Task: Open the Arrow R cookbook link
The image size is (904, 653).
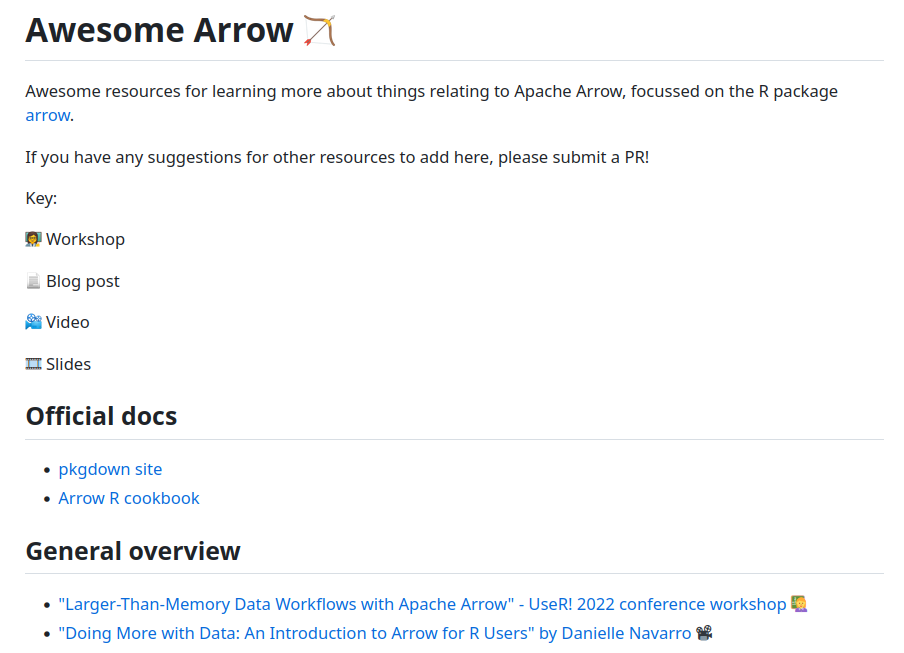Action: click(129, 499)
